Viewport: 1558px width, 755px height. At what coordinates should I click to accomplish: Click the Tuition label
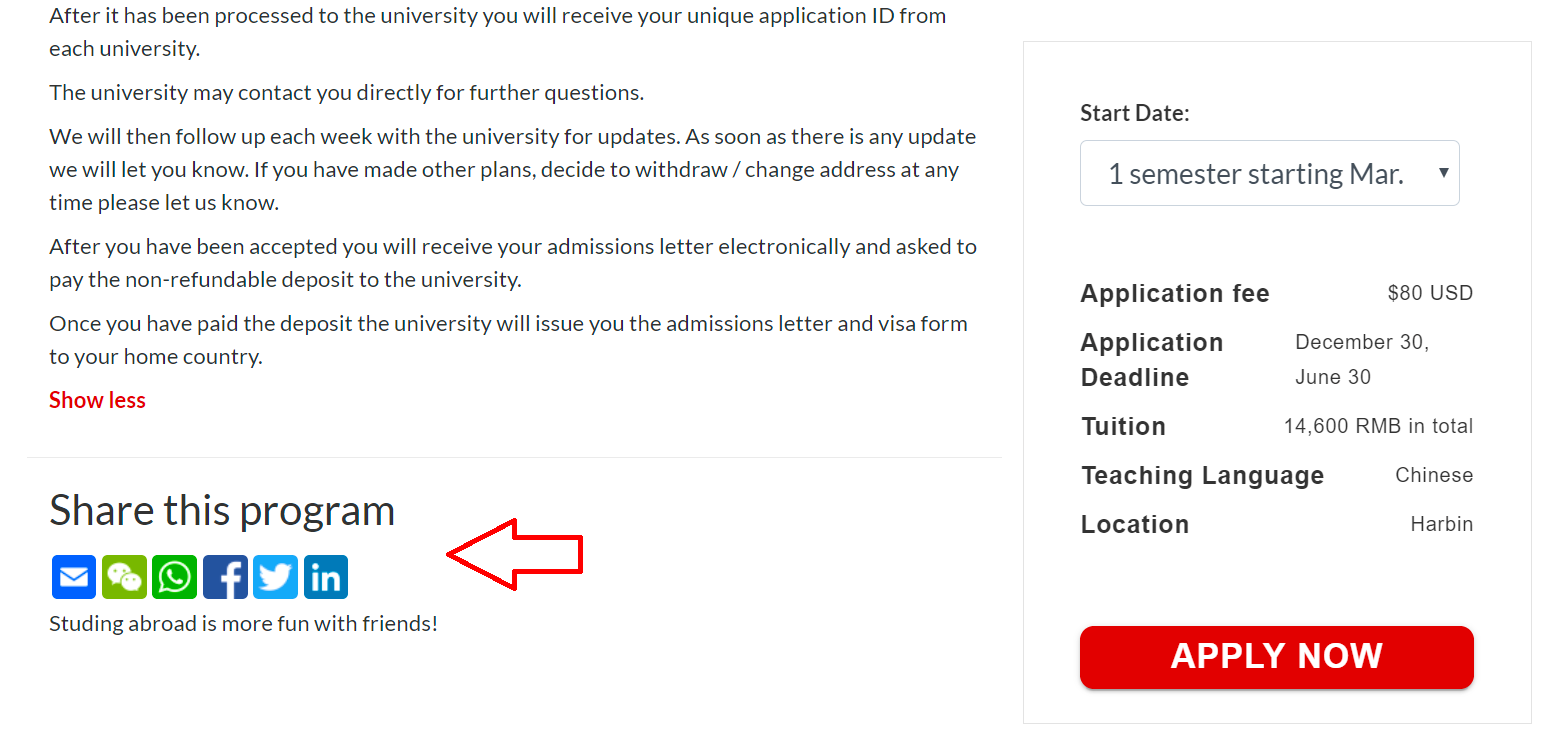pos(1123,427)
